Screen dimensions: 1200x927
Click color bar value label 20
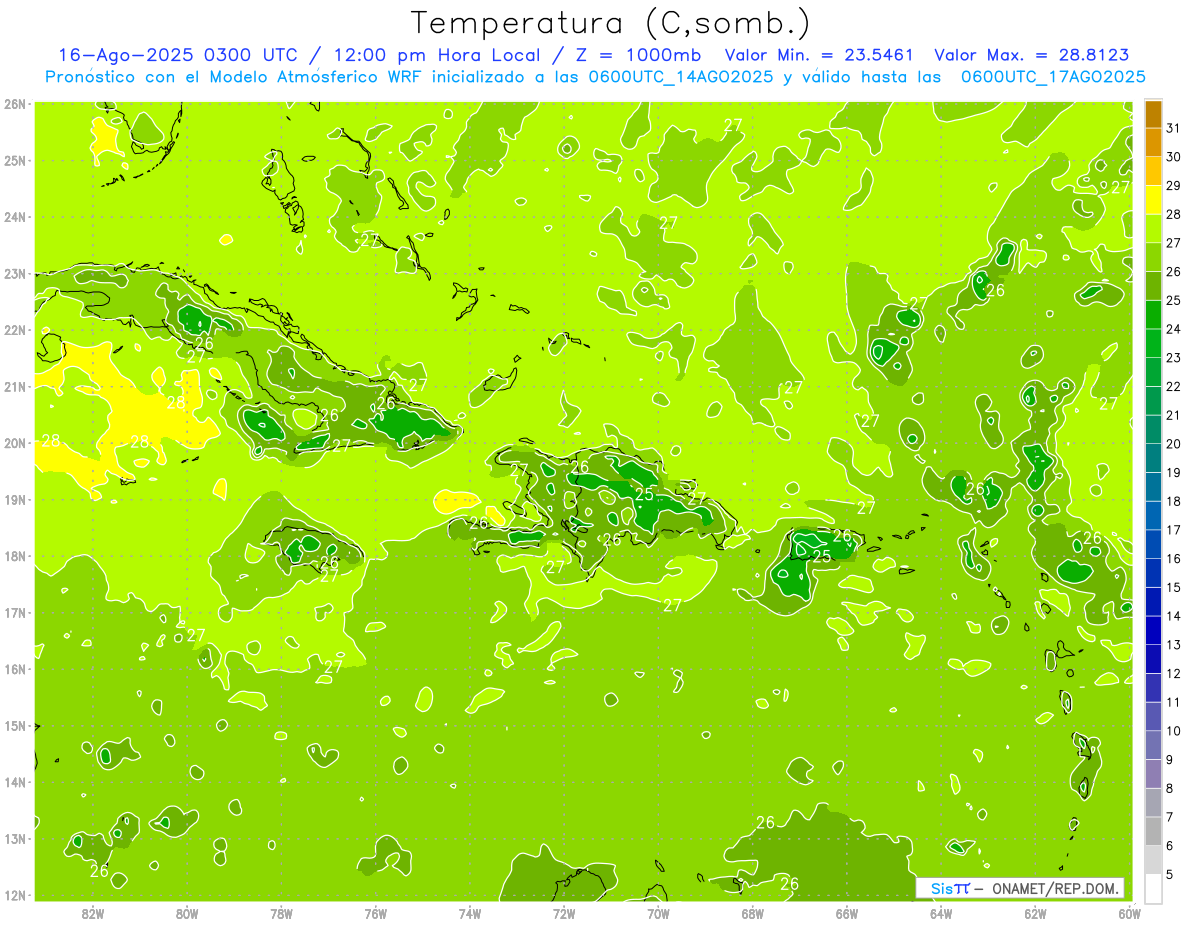1174,444
